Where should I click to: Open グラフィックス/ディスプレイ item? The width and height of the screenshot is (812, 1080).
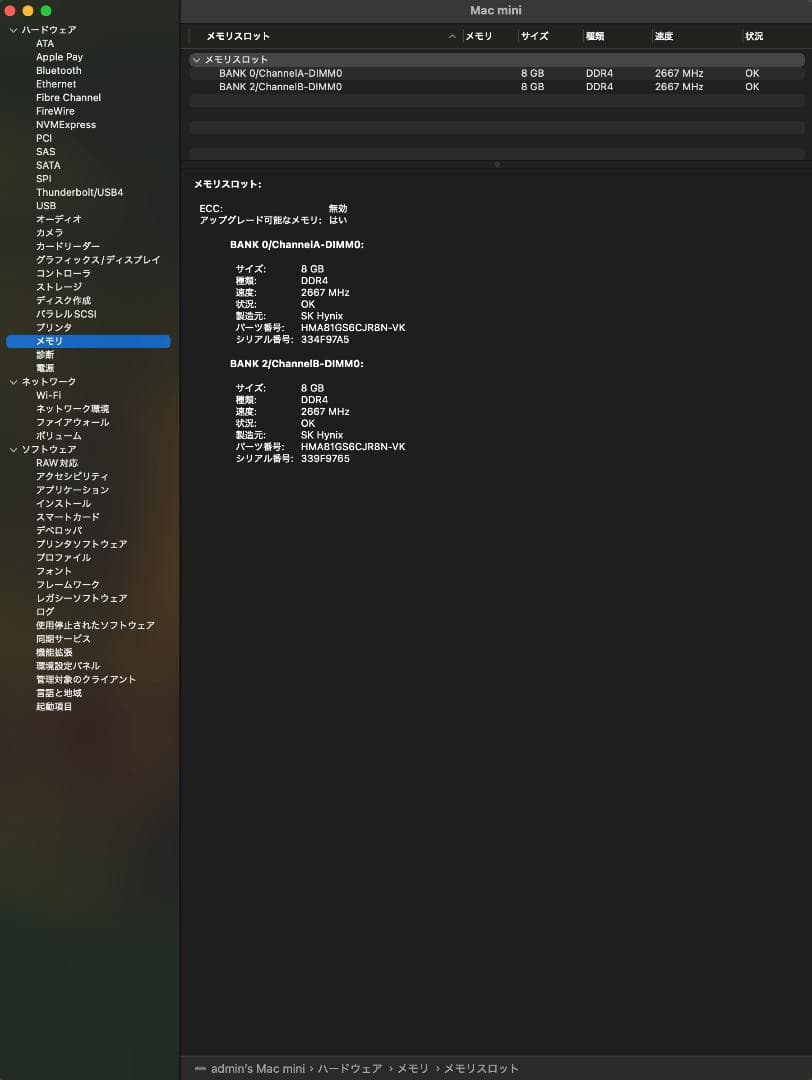[x=98, y=260]
